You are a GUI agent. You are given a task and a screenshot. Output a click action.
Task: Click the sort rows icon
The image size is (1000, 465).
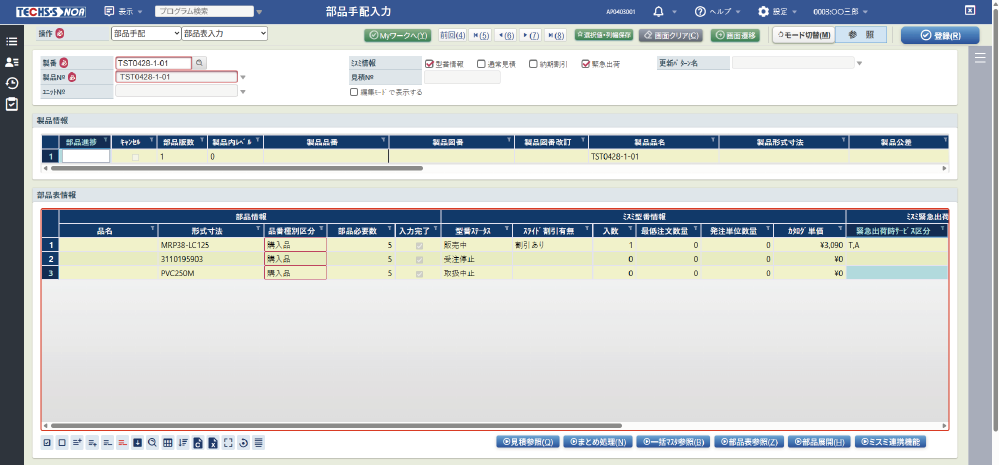tap(183, 443)
